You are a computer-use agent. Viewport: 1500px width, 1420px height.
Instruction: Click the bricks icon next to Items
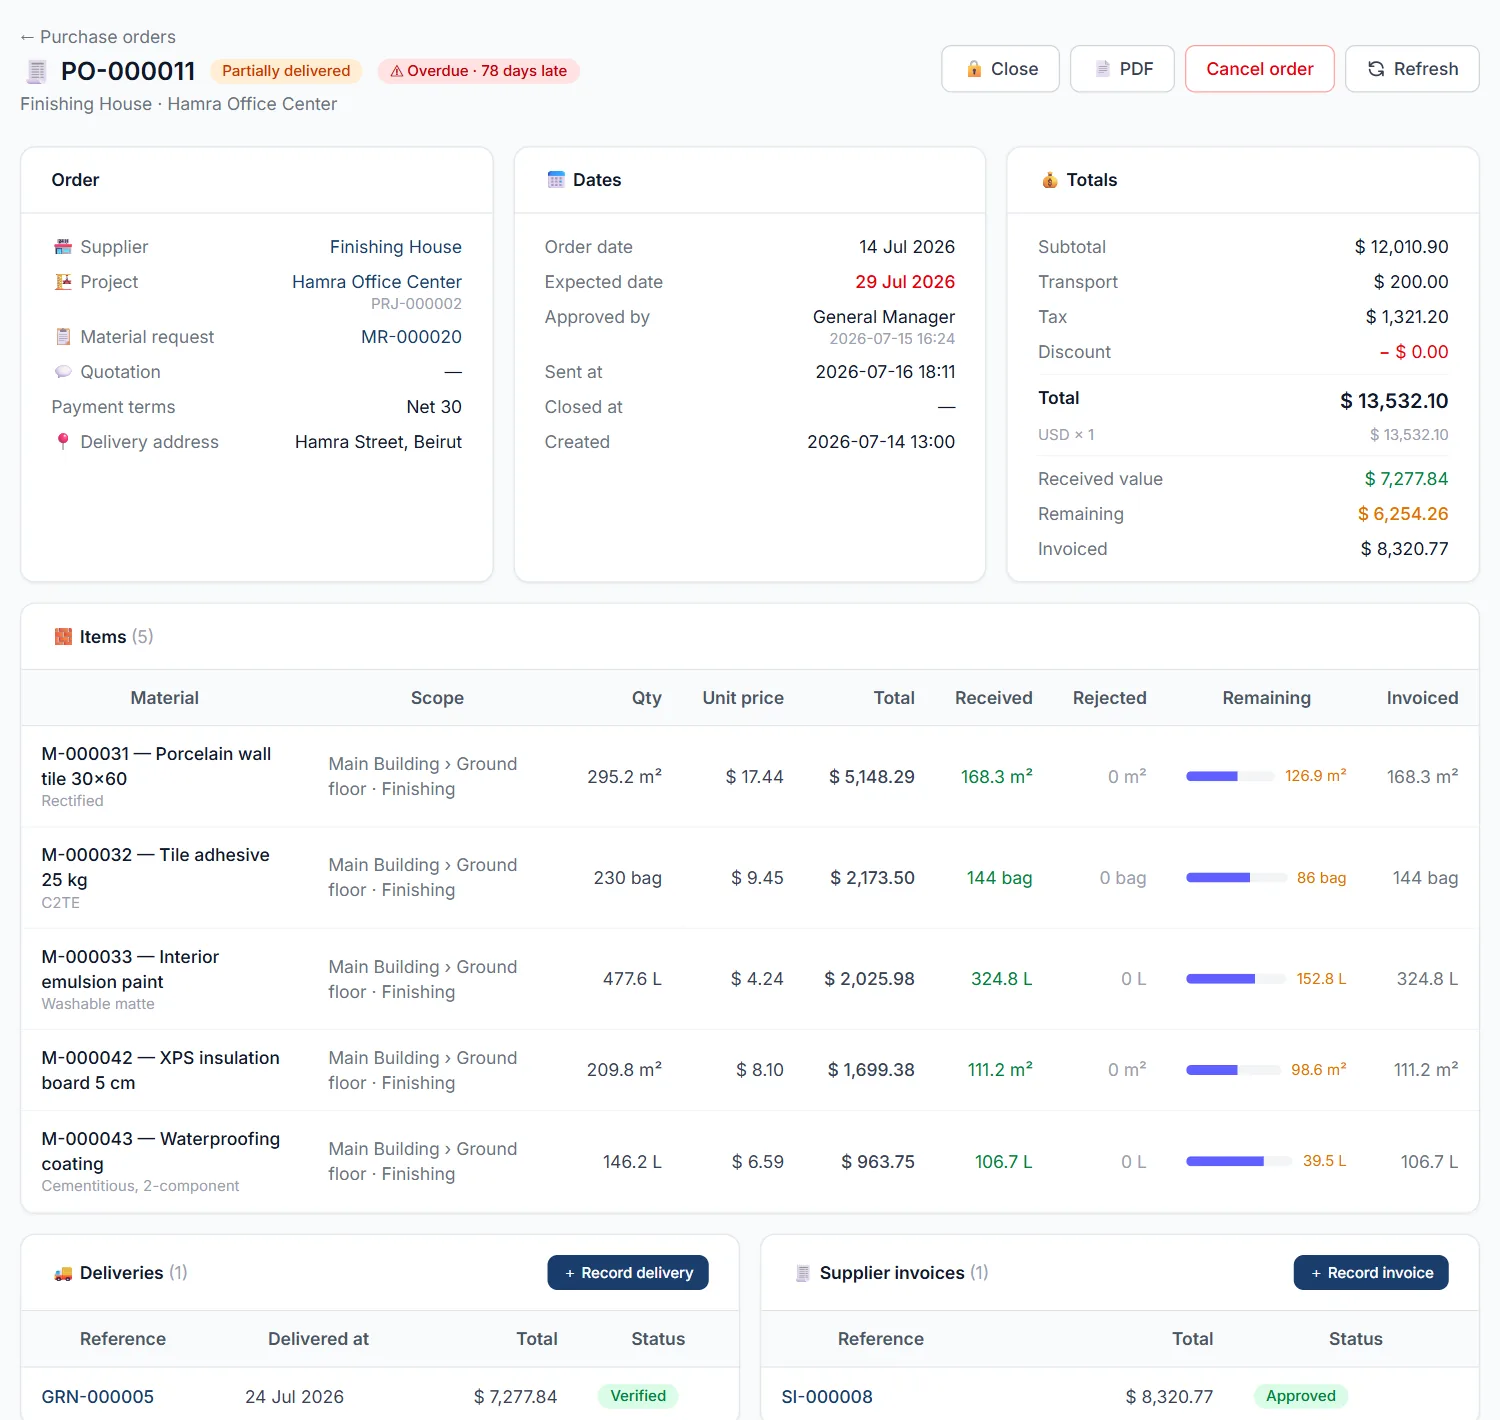[63, 637]
